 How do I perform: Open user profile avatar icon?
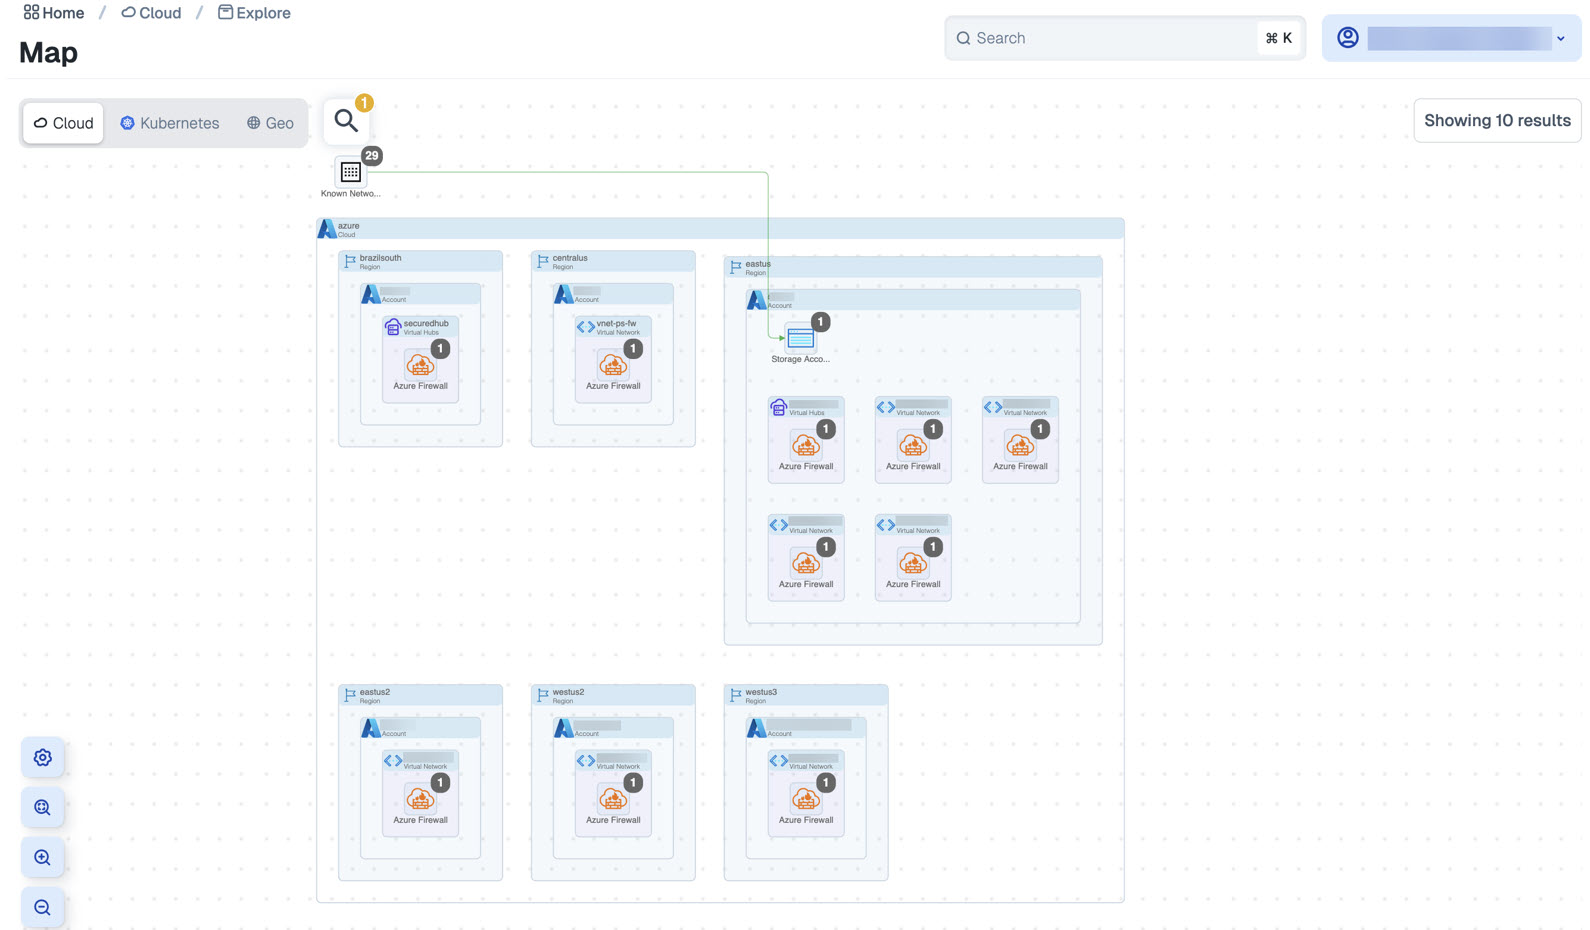point(1347,38)
